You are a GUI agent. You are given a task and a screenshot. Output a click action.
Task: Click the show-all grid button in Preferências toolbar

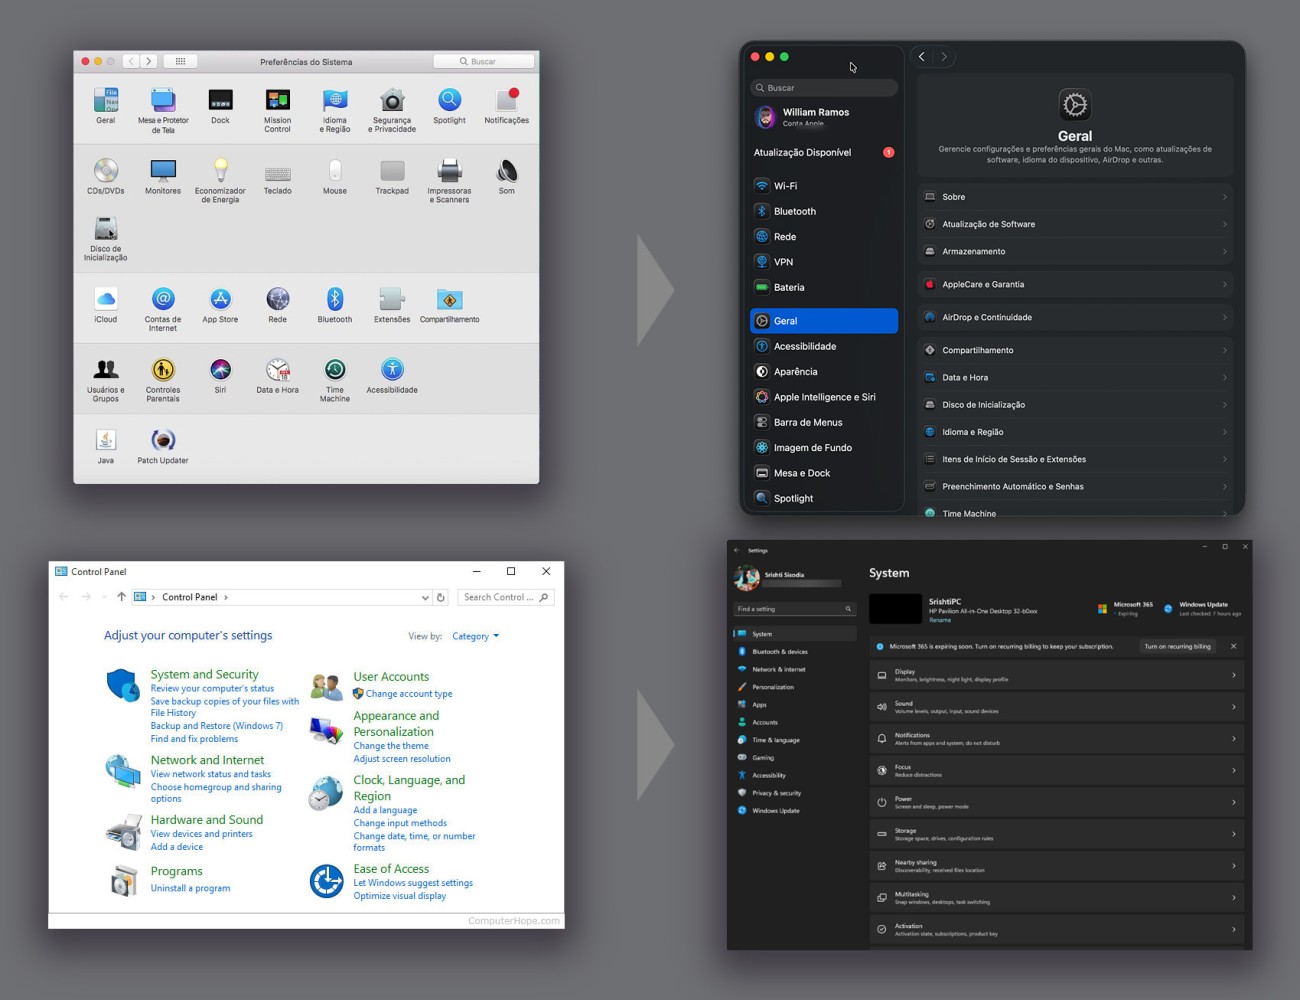(x=180, y=62)
